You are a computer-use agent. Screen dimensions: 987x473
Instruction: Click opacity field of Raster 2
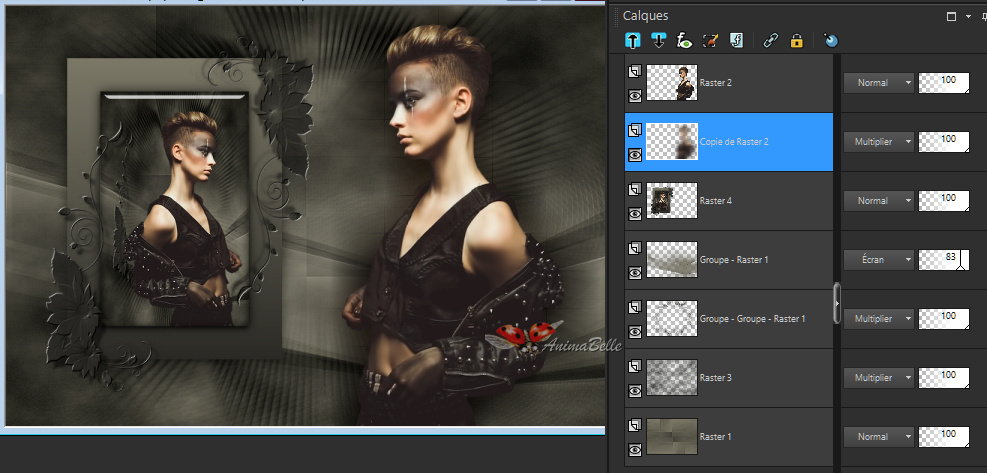tap(944, 83)
